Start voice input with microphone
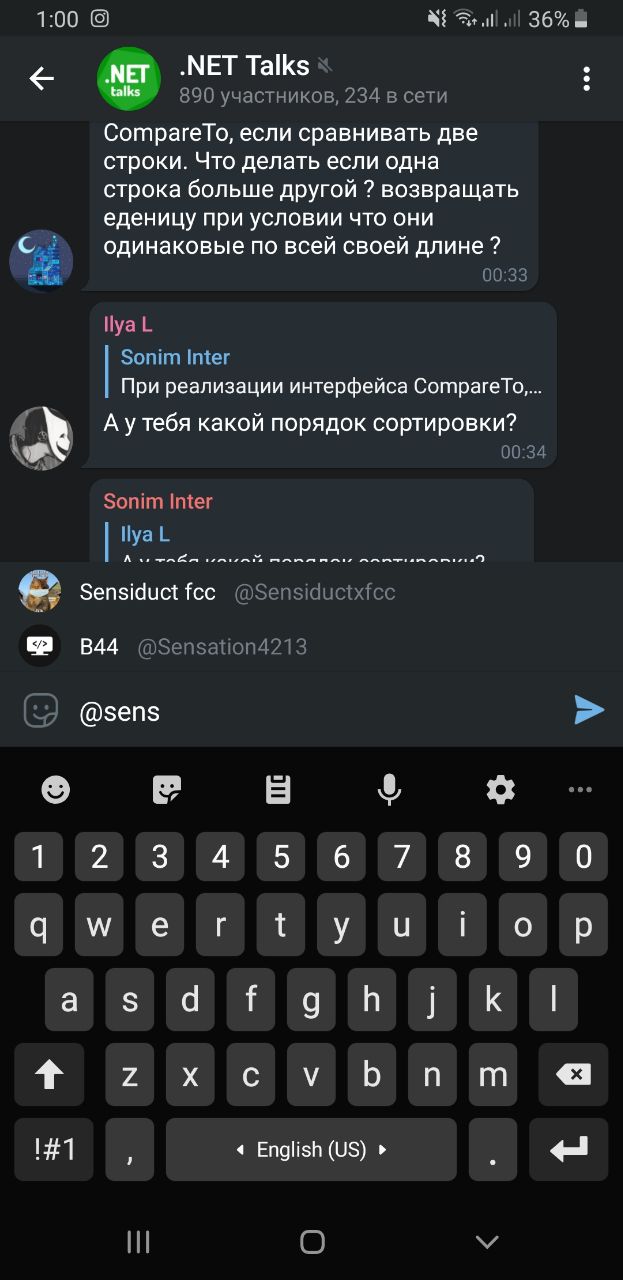 (x=389, y=790)
